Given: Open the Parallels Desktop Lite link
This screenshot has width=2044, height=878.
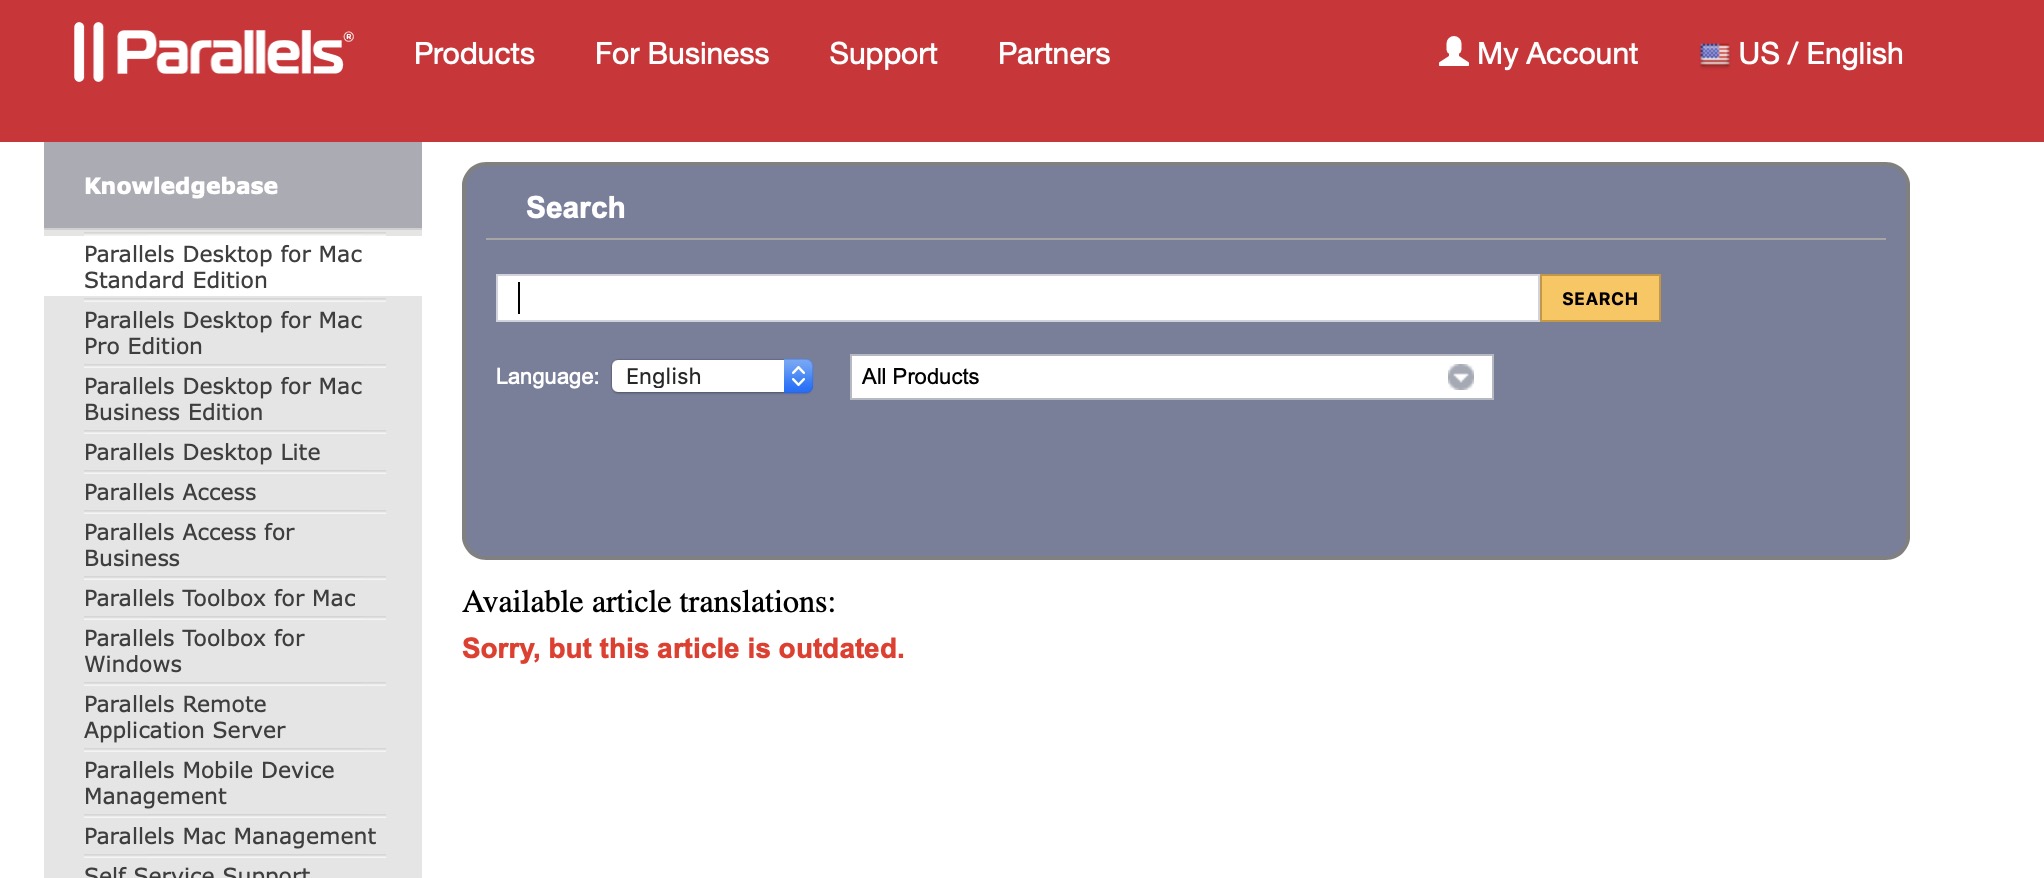Looking at the screenshot, I should point(202,452).
